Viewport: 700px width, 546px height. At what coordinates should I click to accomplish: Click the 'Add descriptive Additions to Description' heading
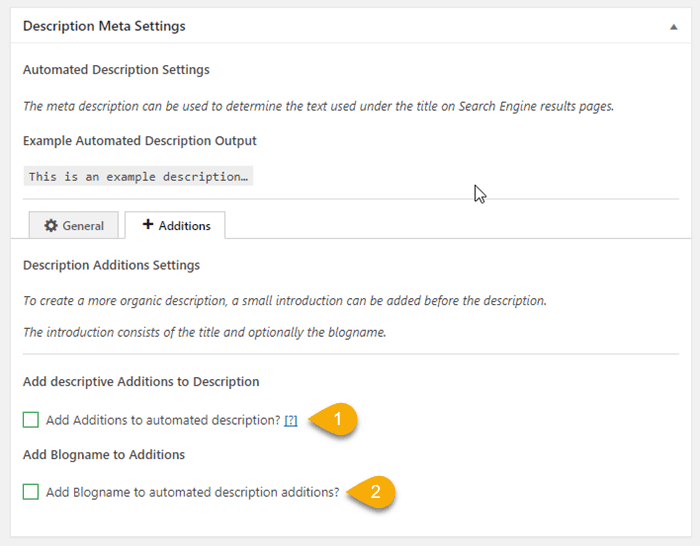pyautogui.click(x=141, y=382)
